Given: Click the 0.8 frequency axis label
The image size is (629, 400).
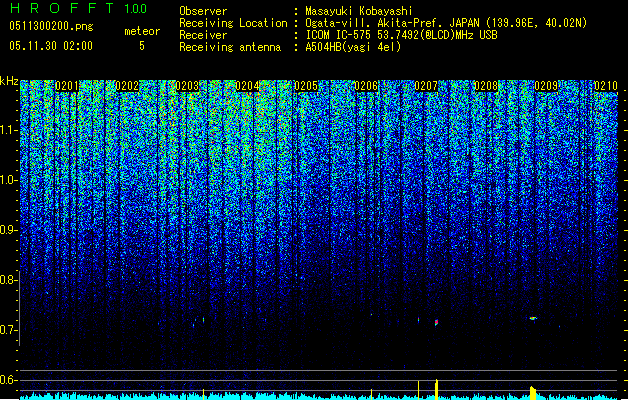Looking at the screenshot, I should tap(8, 280).
